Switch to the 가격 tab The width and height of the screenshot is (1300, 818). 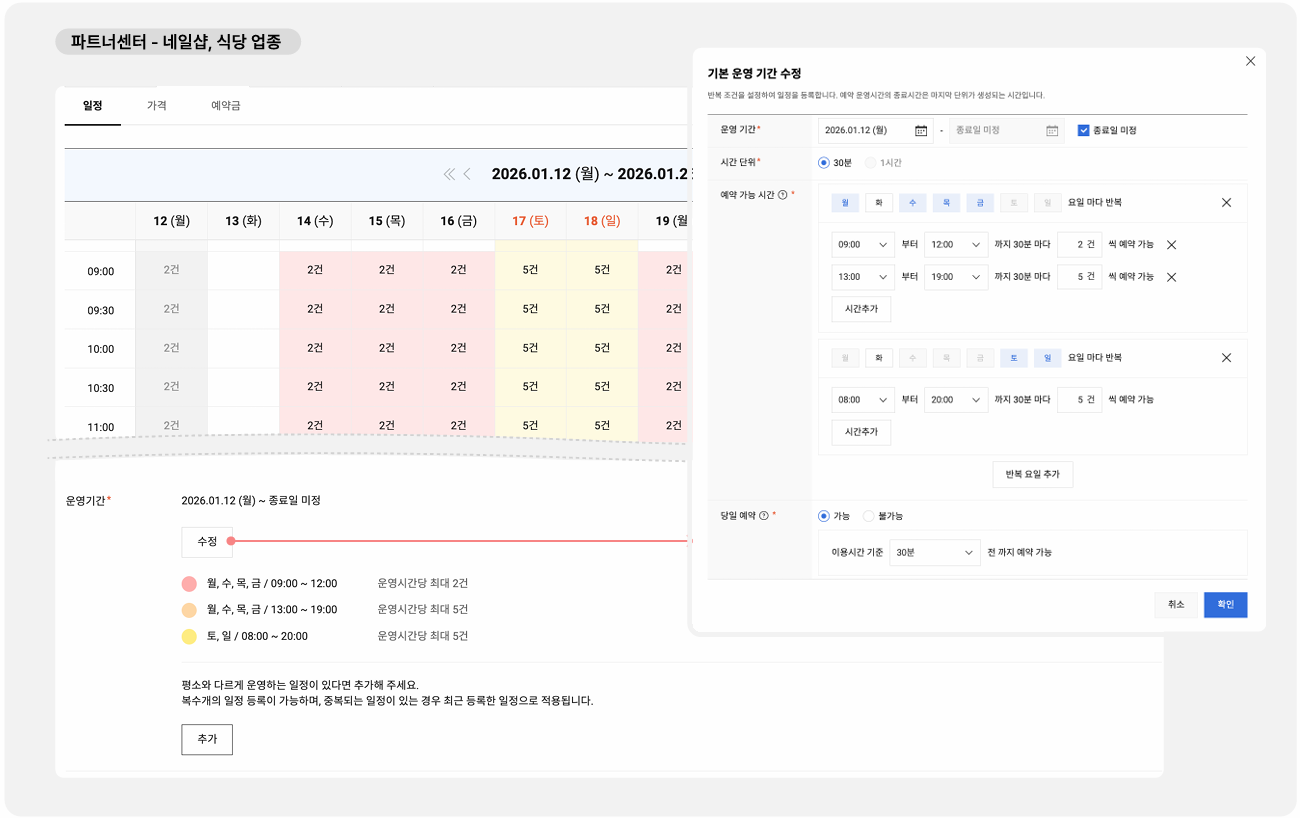click(x=157, y=106)
